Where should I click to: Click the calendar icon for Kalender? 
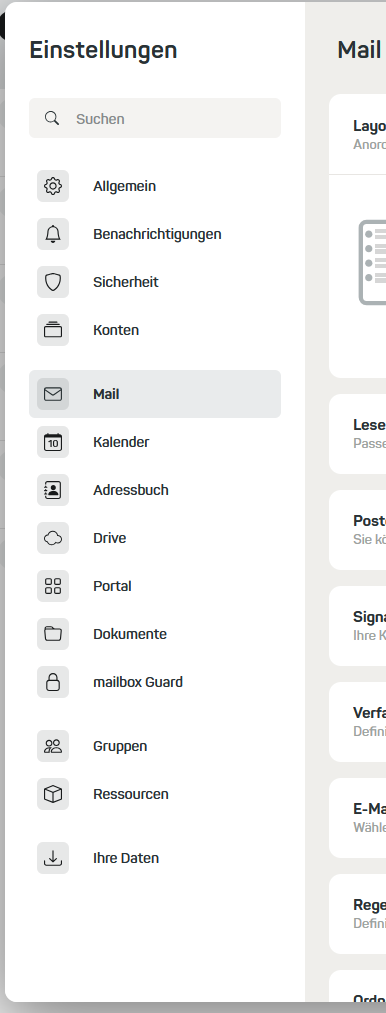pos(53,442)
